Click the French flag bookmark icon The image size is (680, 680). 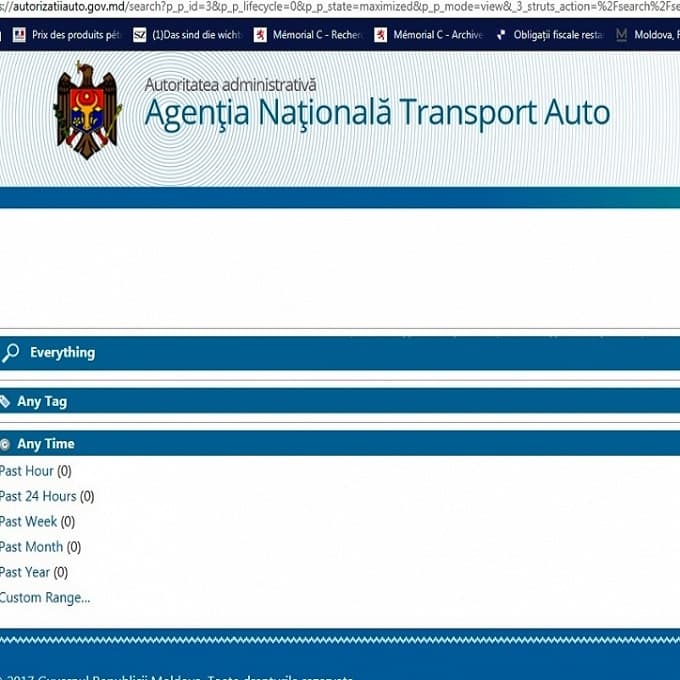click(x=19, y=35)
